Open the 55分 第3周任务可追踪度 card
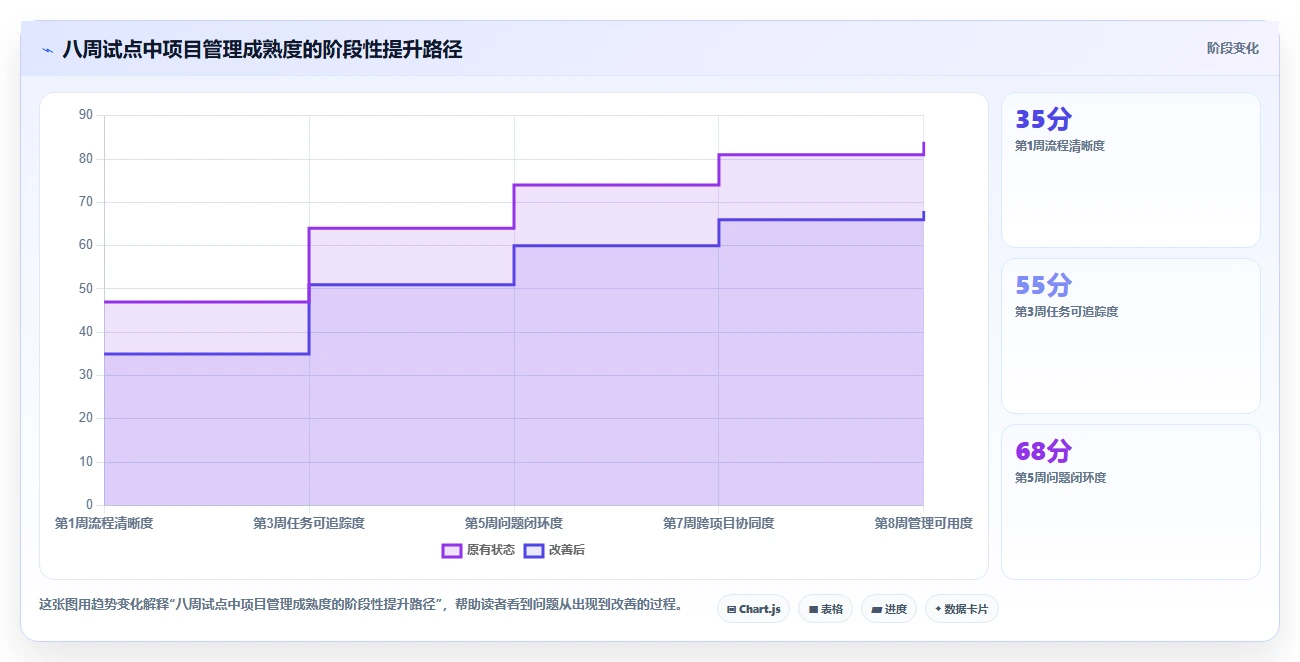Image resolution: width=1300 pixels, height=662 pixels. 1130,336
